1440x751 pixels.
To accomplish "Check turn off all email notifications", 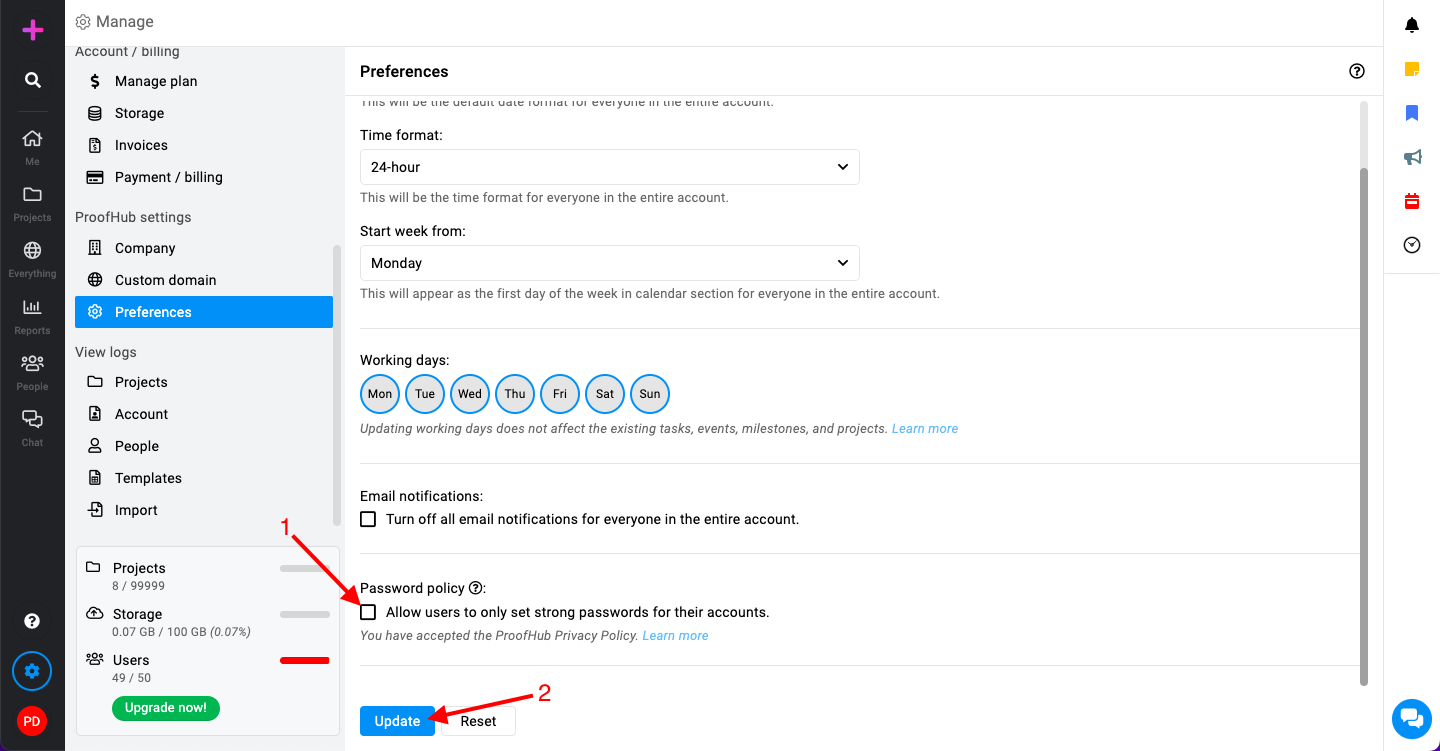I will click(x=368, y=519).
